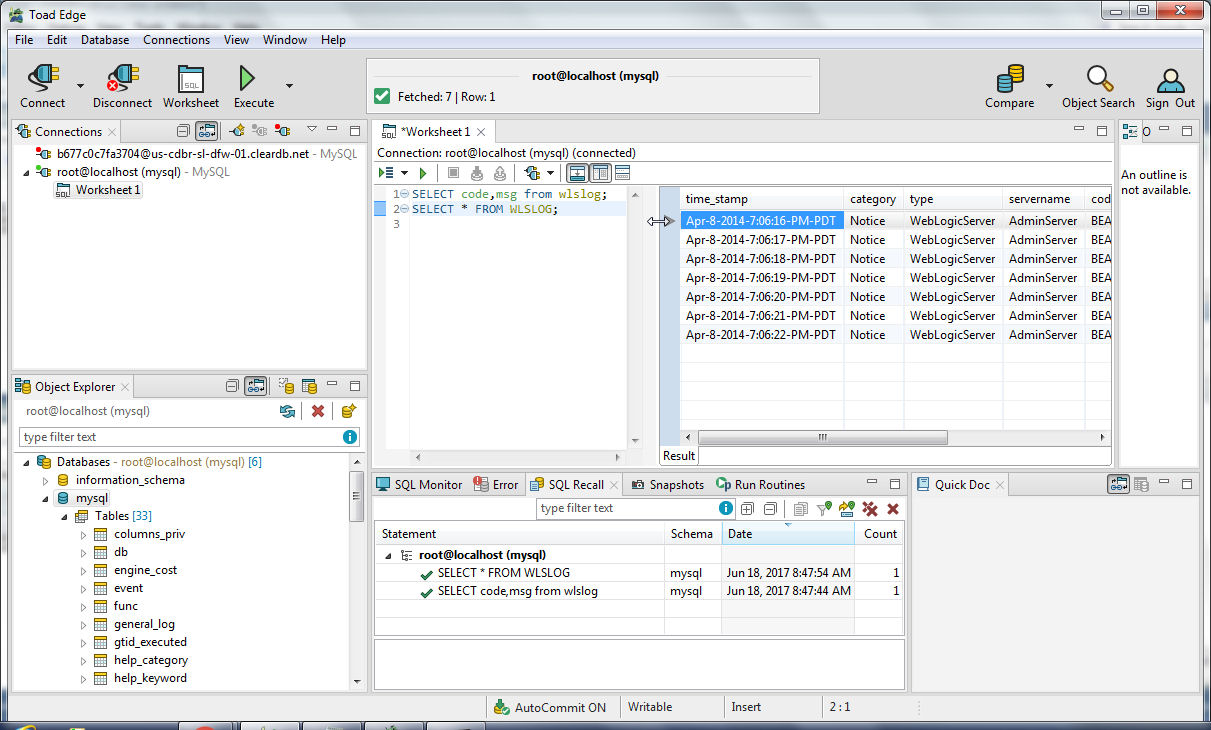
Task: Toggle link with editor in Connections panel
Action: pos(207,131)
